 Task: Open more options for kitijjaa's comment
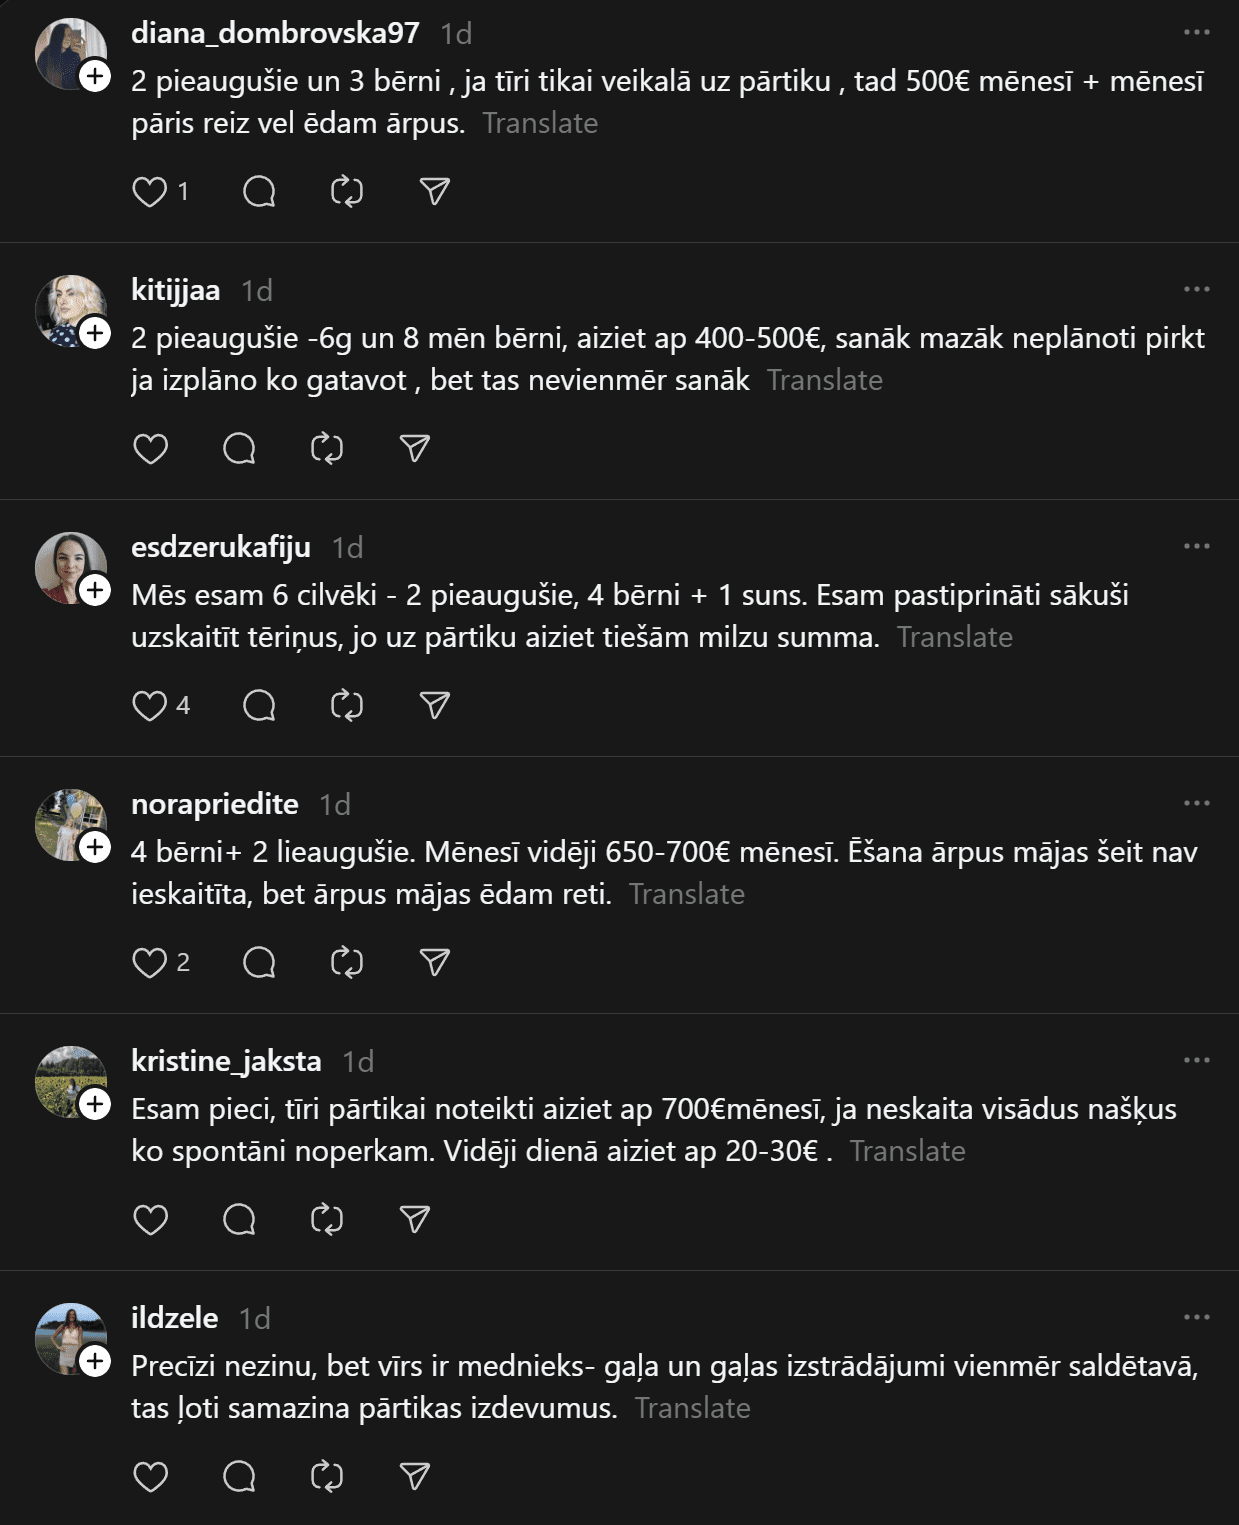1196,289
